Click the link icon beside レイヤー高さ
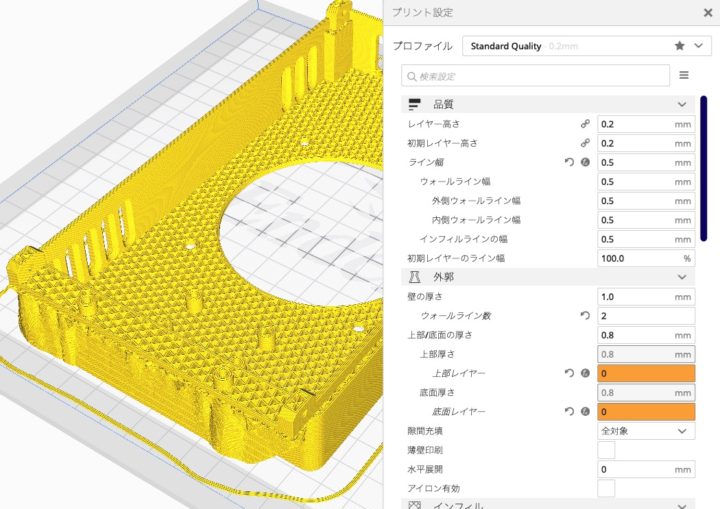 [x=585, y=124]
